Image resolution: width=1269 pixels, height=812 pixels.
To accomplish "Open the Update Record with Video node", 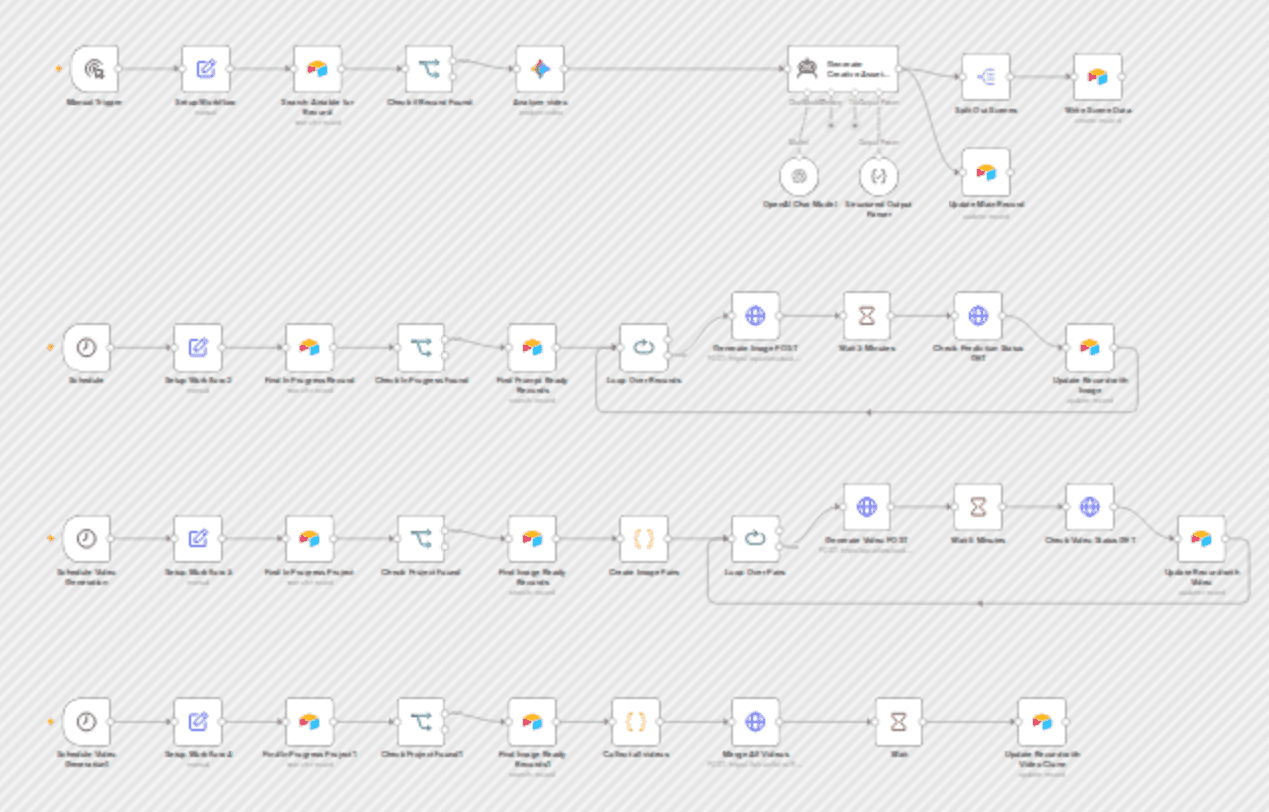I will pyautogui.click(x=1201, y=539).
